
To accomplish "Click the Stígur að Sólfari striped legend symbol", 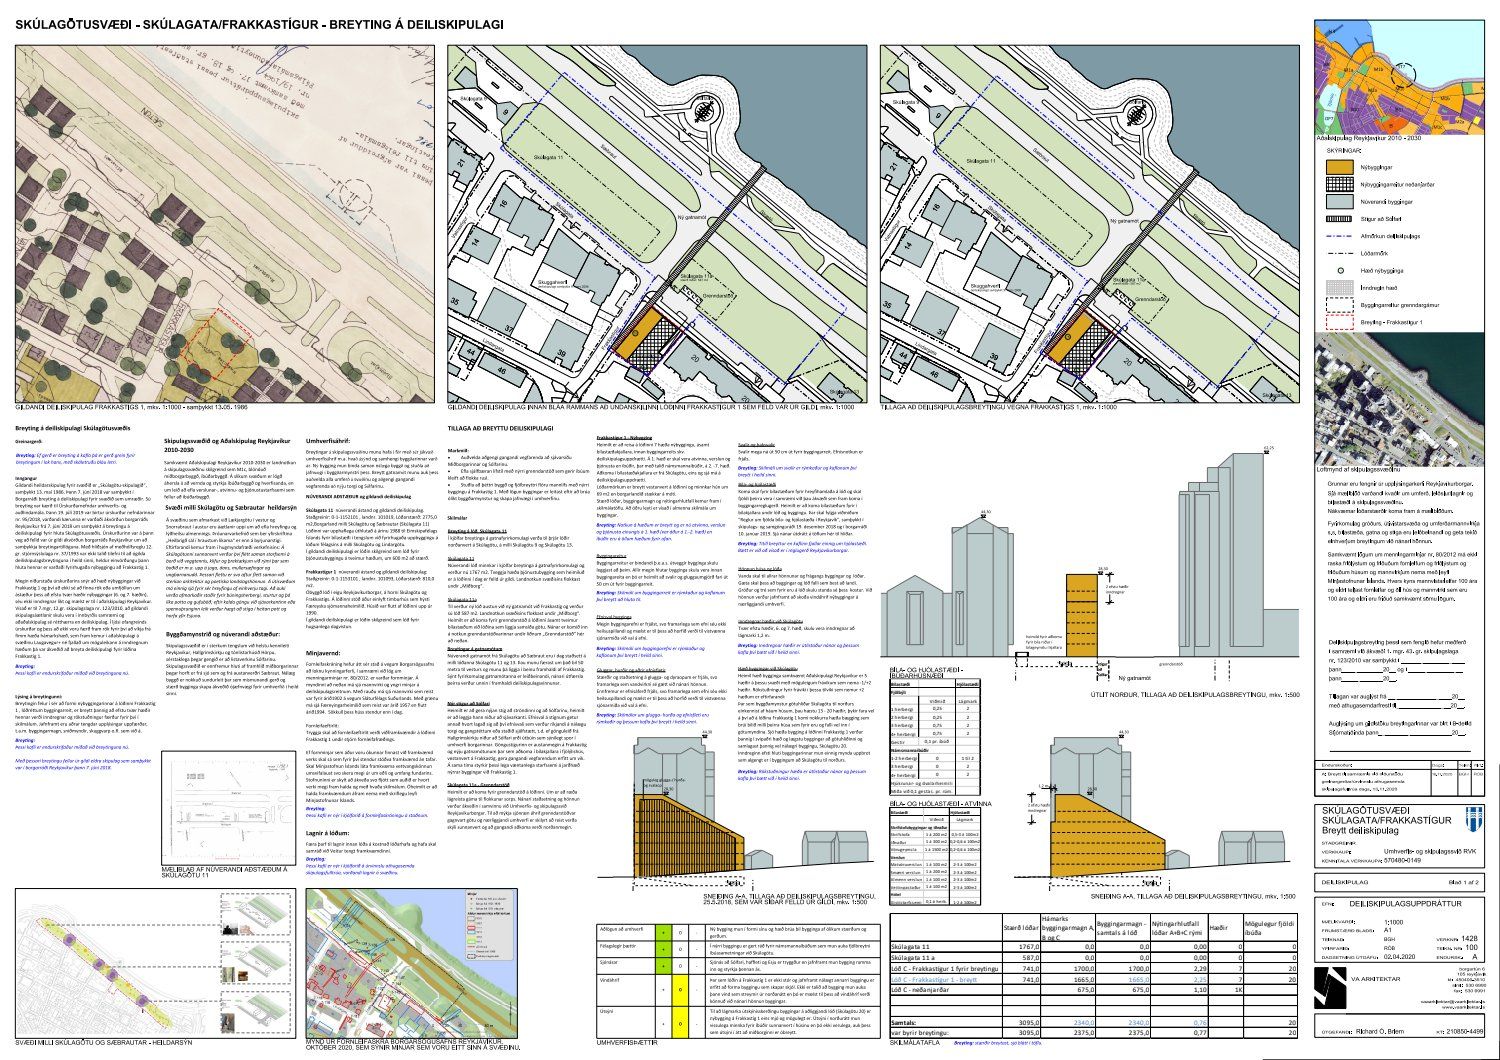I will click(1339, 218).
